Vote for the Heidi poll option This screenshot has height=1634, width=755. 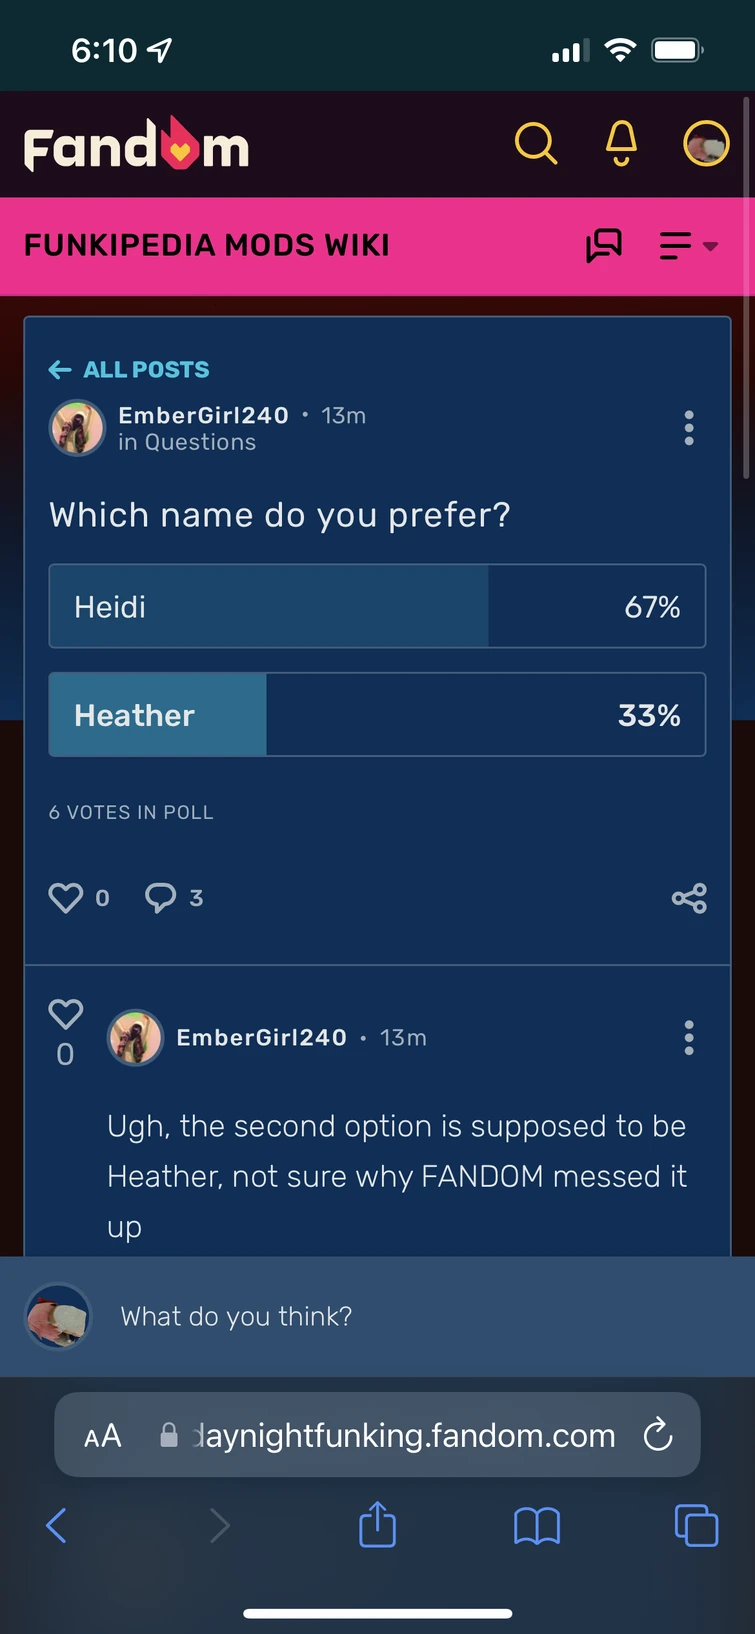click(377, 606)
